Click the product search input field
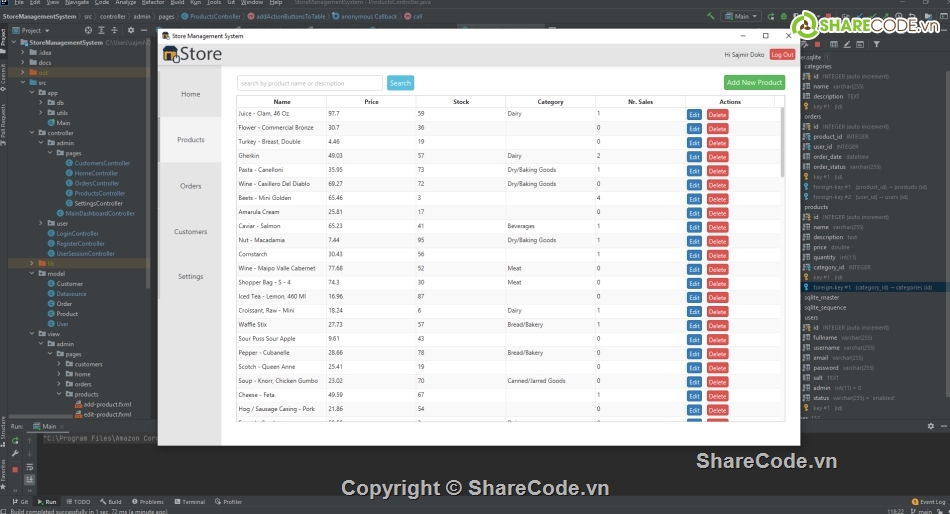The image size is (950, 514). [x=309, y=83]
